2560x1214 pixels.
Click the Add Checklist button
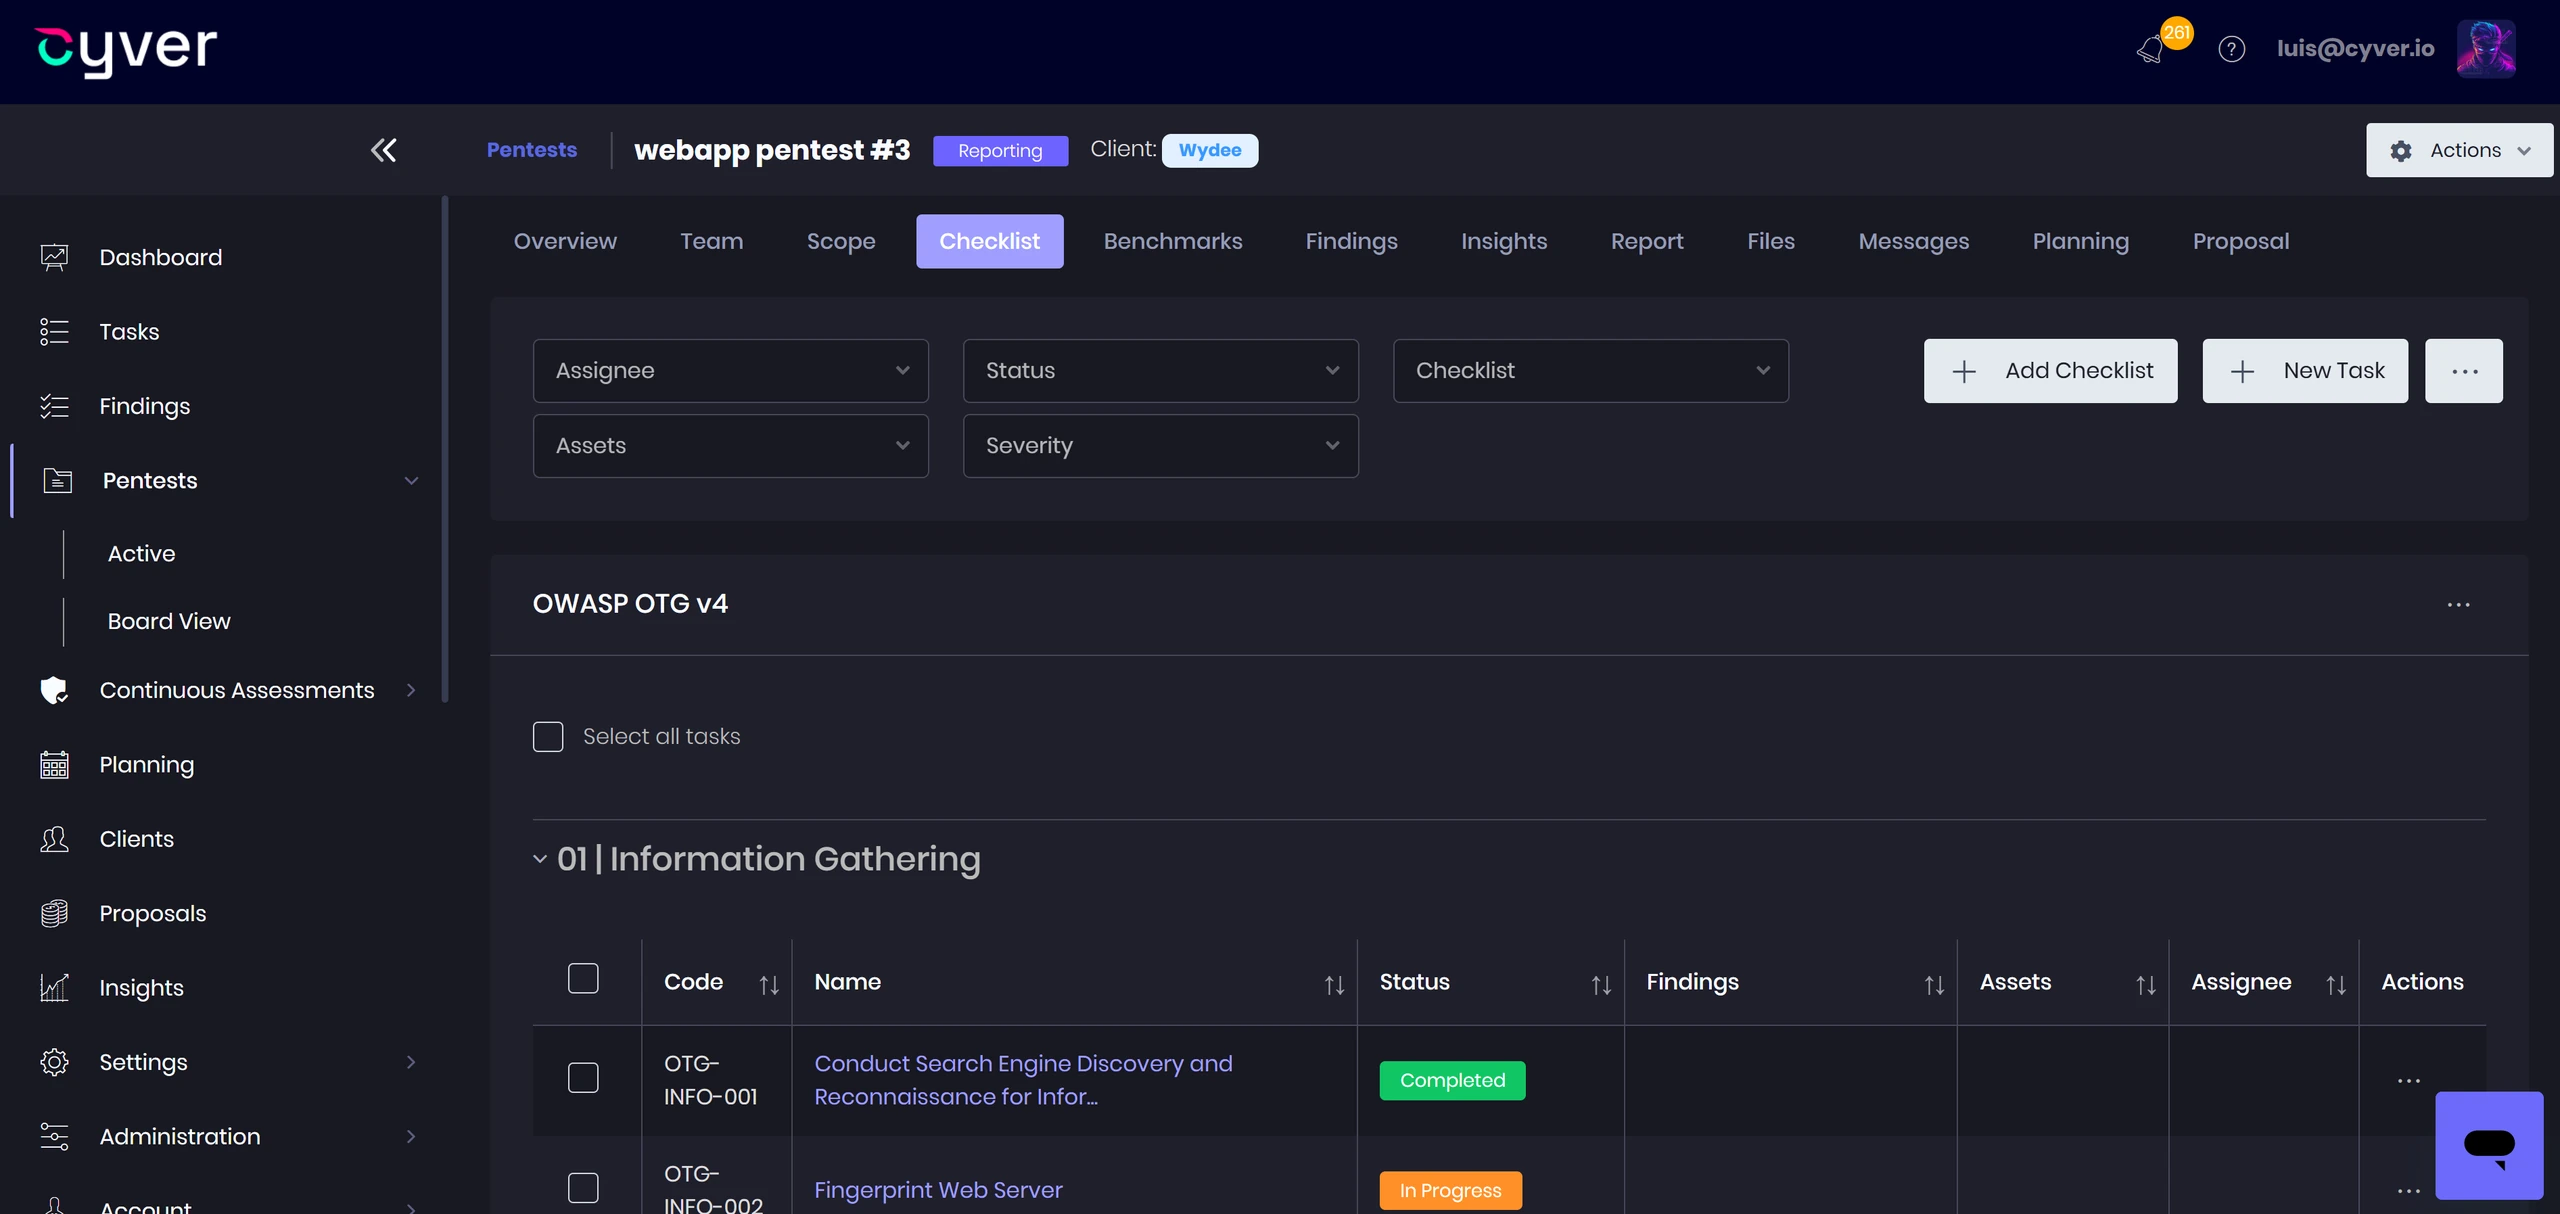pyautogui.click(x=2050, y=371)
